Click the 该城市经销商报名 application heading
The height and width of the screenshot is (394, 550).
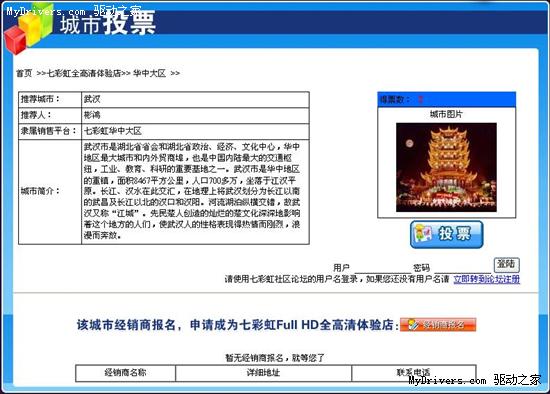coord(238,325)
